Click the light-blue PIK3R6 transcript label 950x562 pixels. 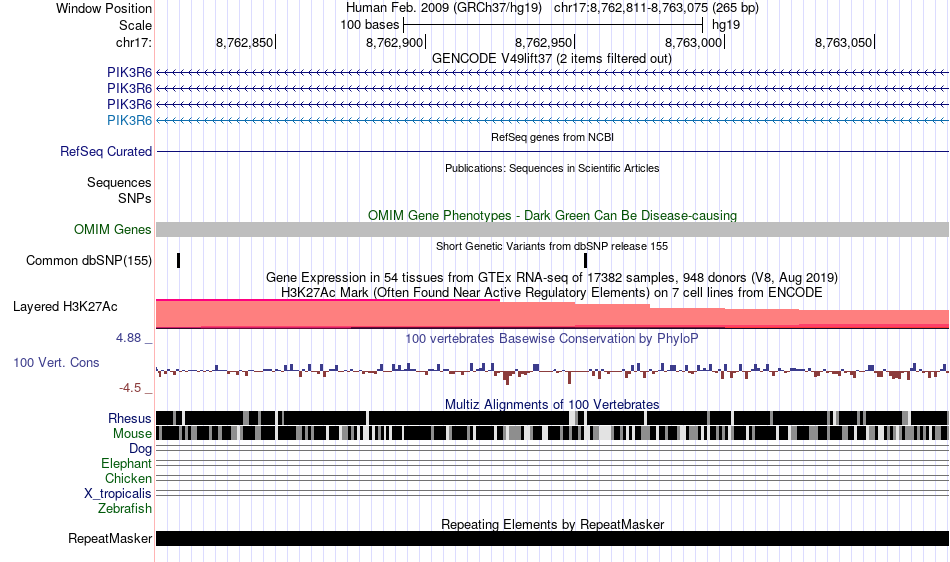(x=129, y=121)
